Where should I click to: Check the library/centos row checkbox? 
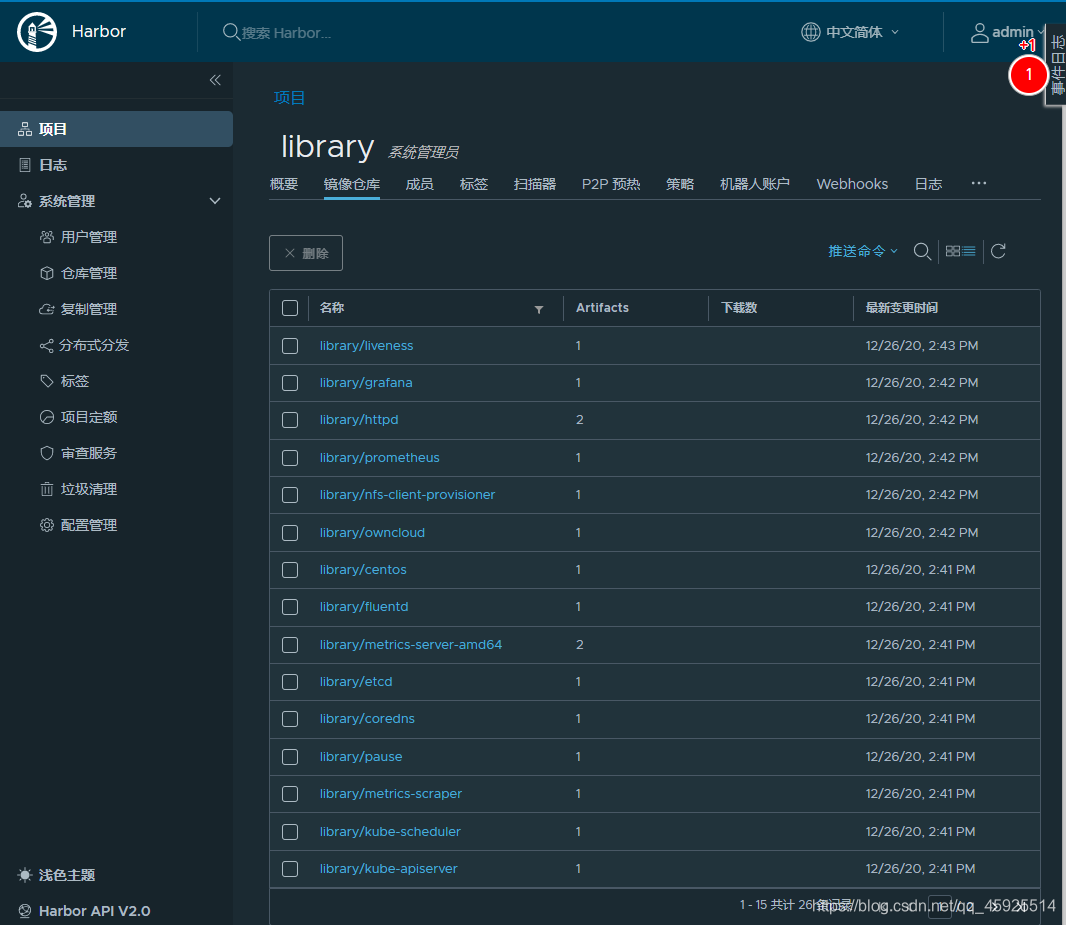tap(290, 570)
